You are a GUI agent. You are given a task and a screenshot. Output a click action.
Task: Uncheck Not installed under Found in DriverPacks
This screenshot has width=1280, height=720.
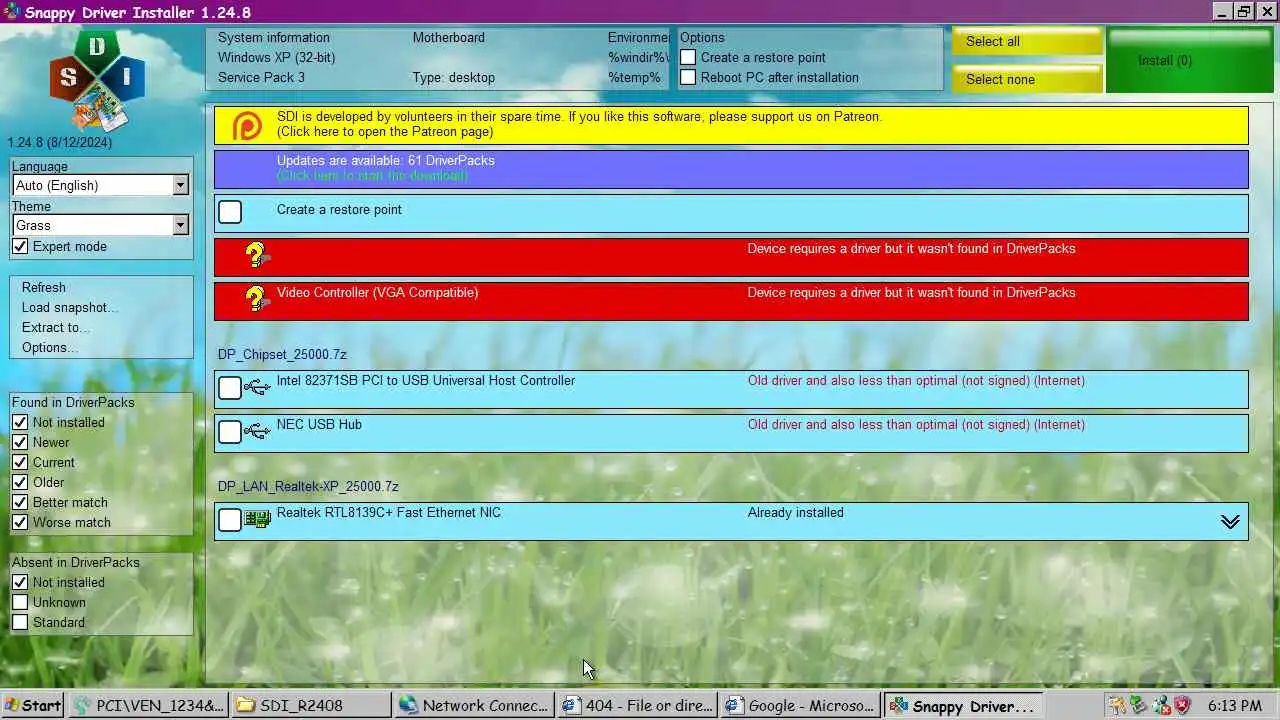(20, 422)
